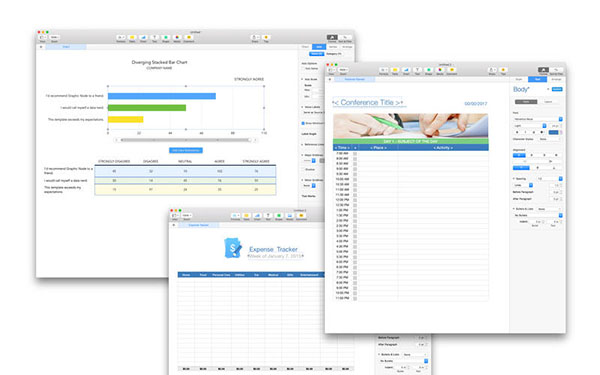
Task: Click Shape icon in Expense Tracker window toolbar
Action: tap(279, 216)
